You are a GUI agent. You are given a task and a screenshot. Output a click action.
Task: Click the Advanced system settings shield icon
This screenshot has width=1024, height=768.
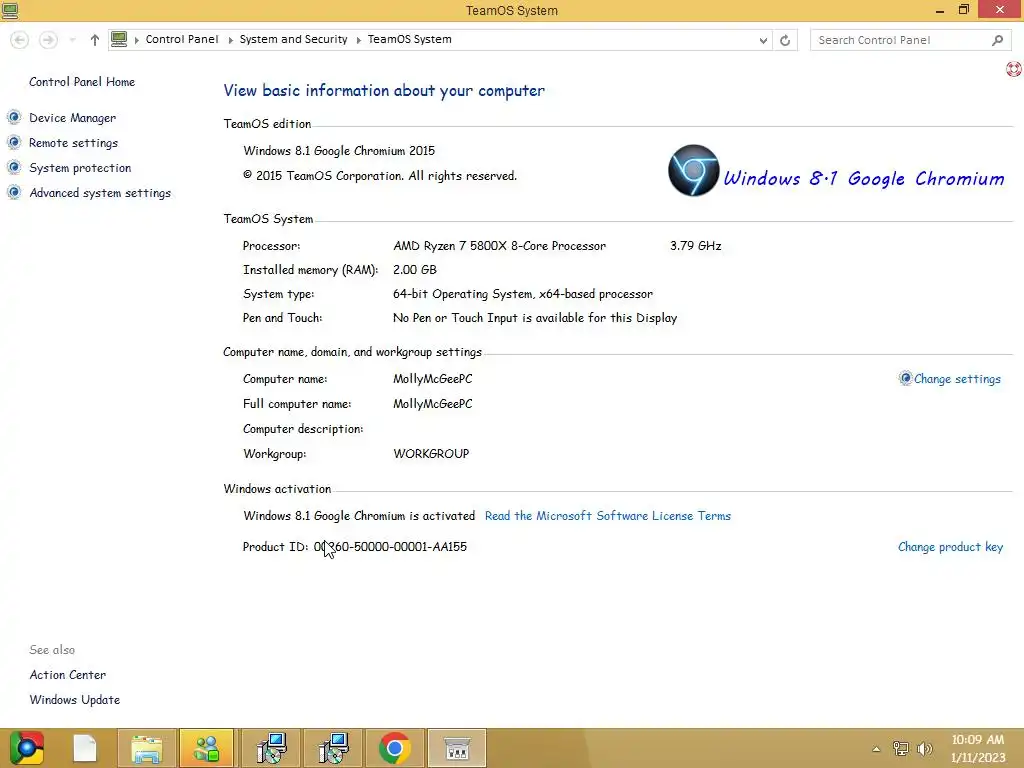point(14,192)
